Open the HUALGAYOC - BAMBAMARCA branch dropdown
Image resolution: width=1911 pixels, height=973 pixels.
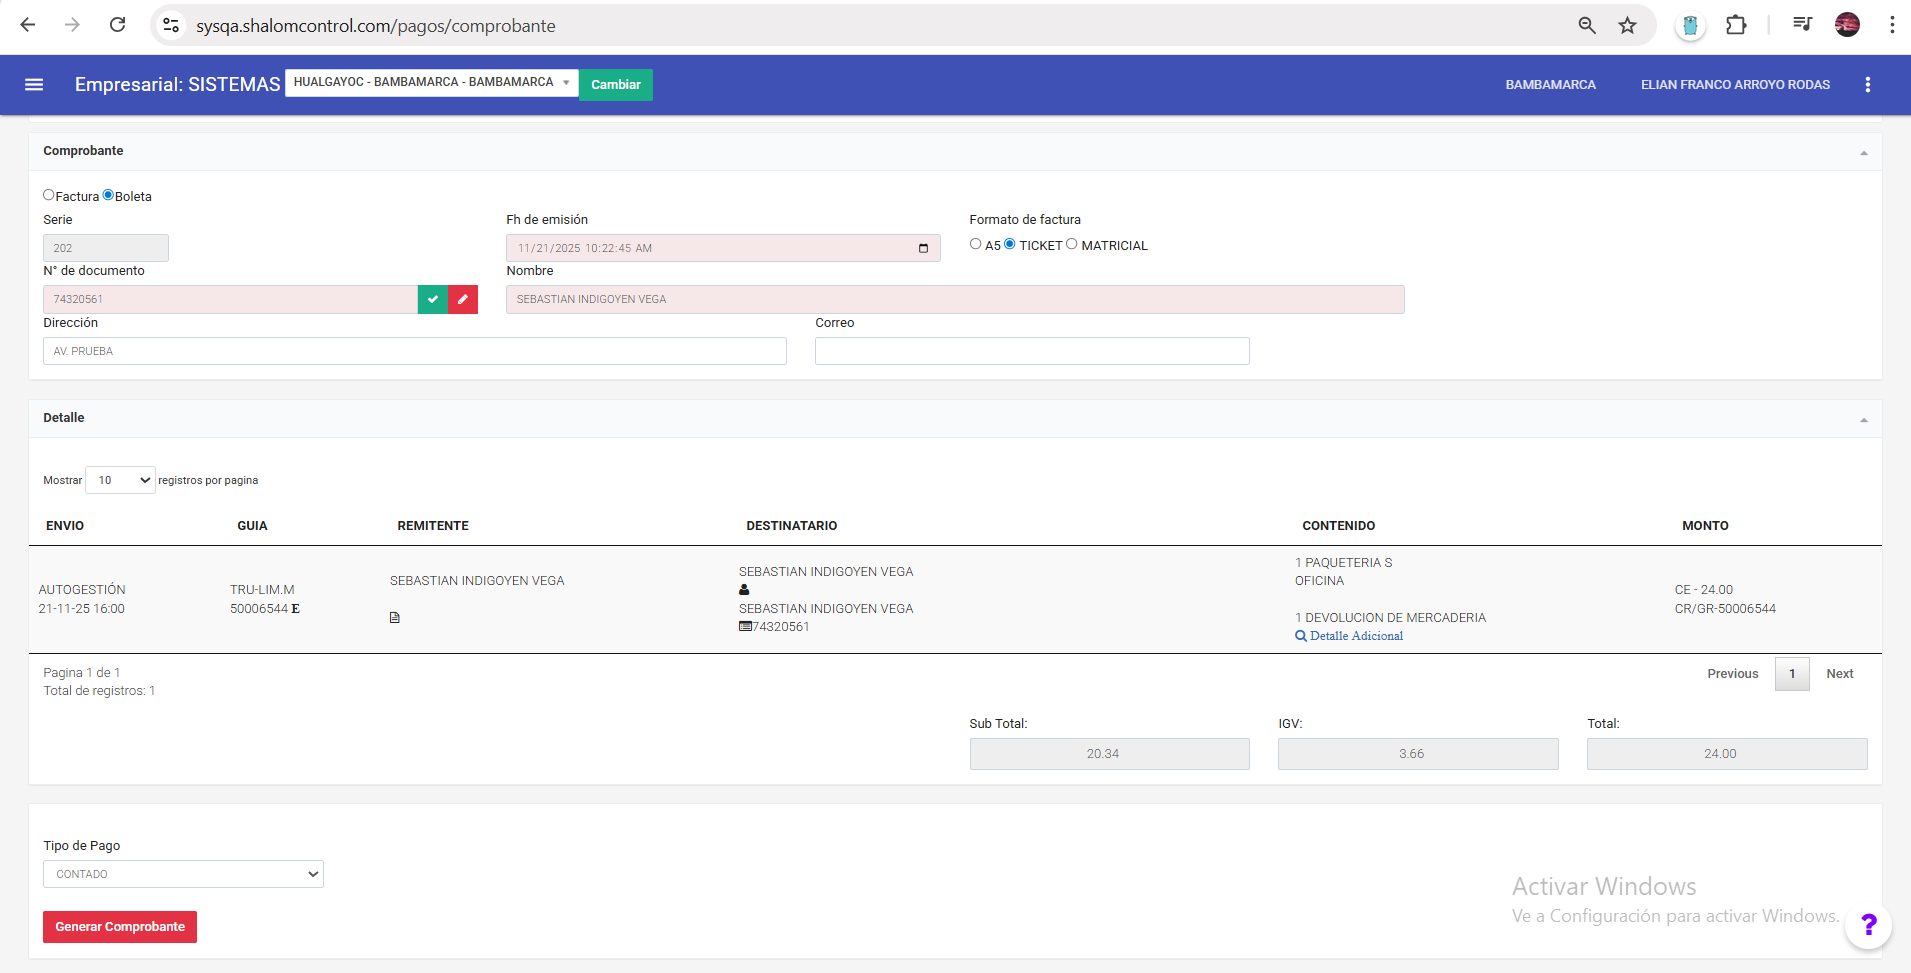coord(431,83)
